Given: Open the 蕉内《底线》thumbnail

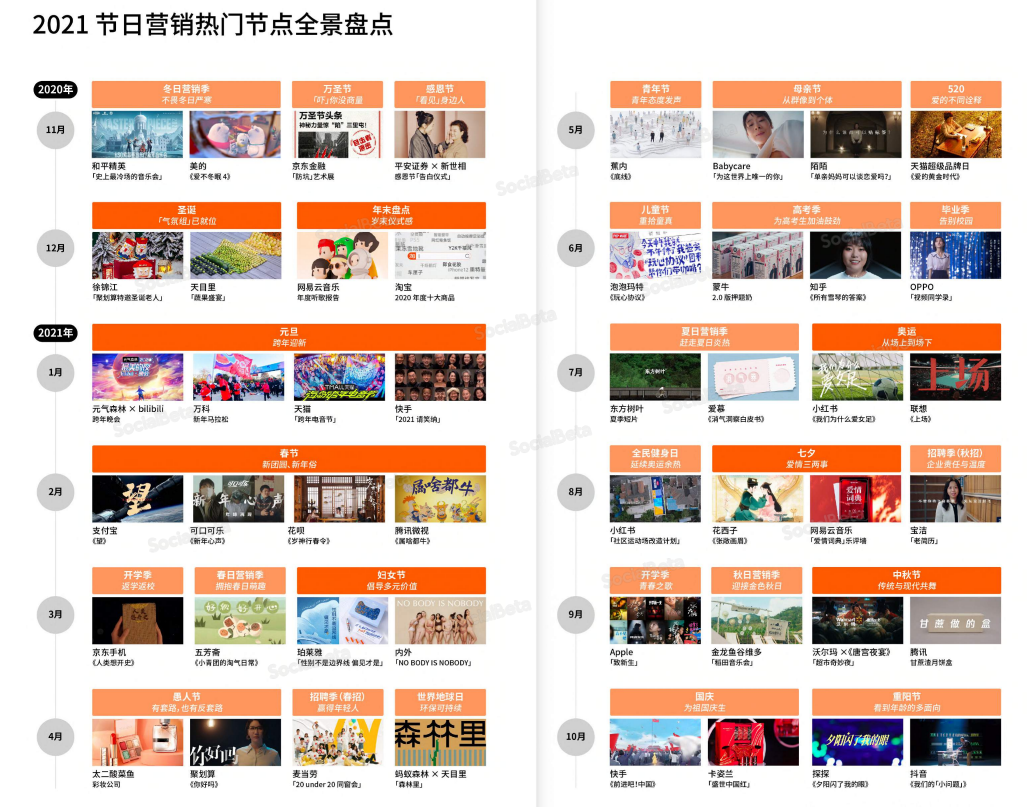Looking at the screenshot, I should click(656, 134).
